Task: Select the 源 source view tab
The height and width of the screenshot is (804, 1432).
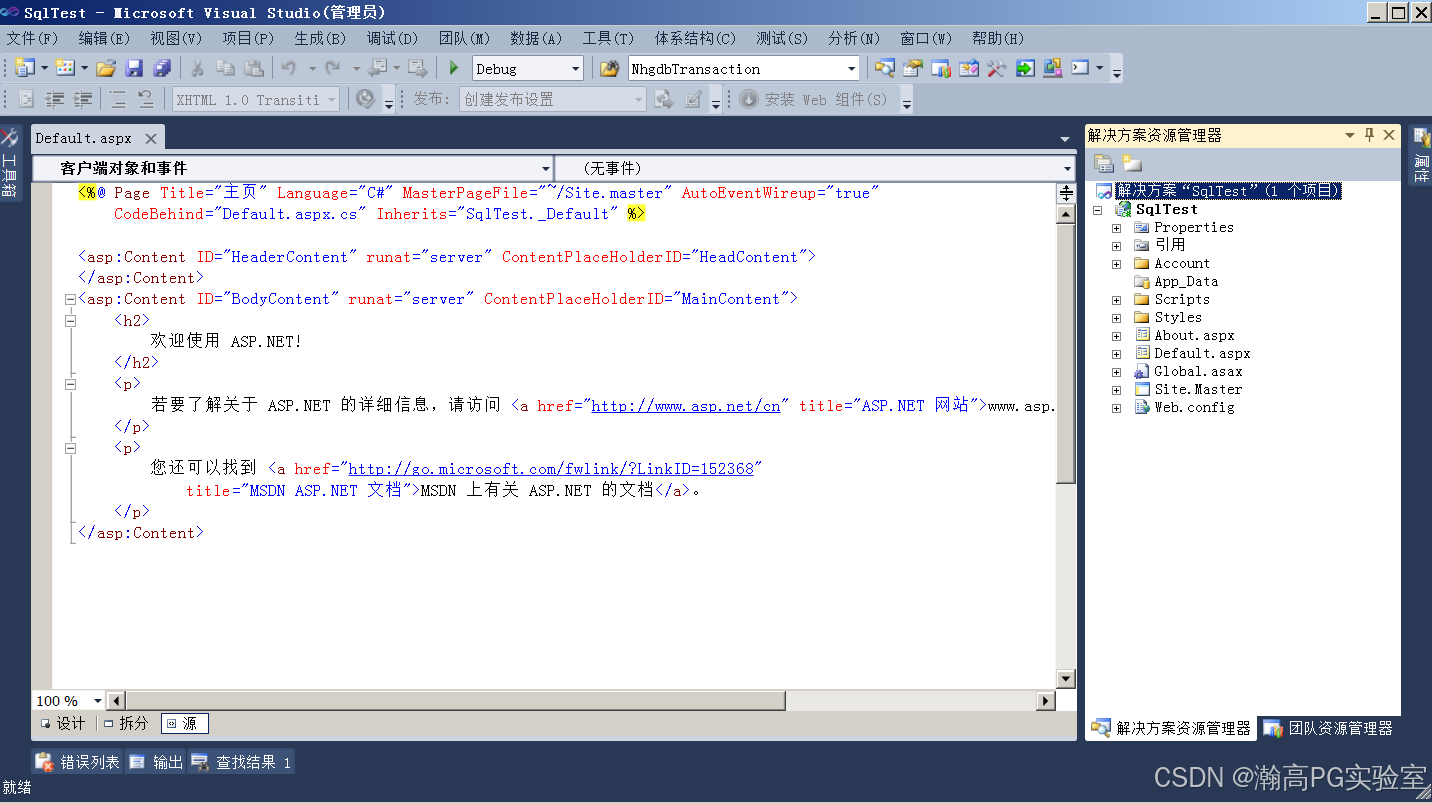Action: (x=184, y=723)
